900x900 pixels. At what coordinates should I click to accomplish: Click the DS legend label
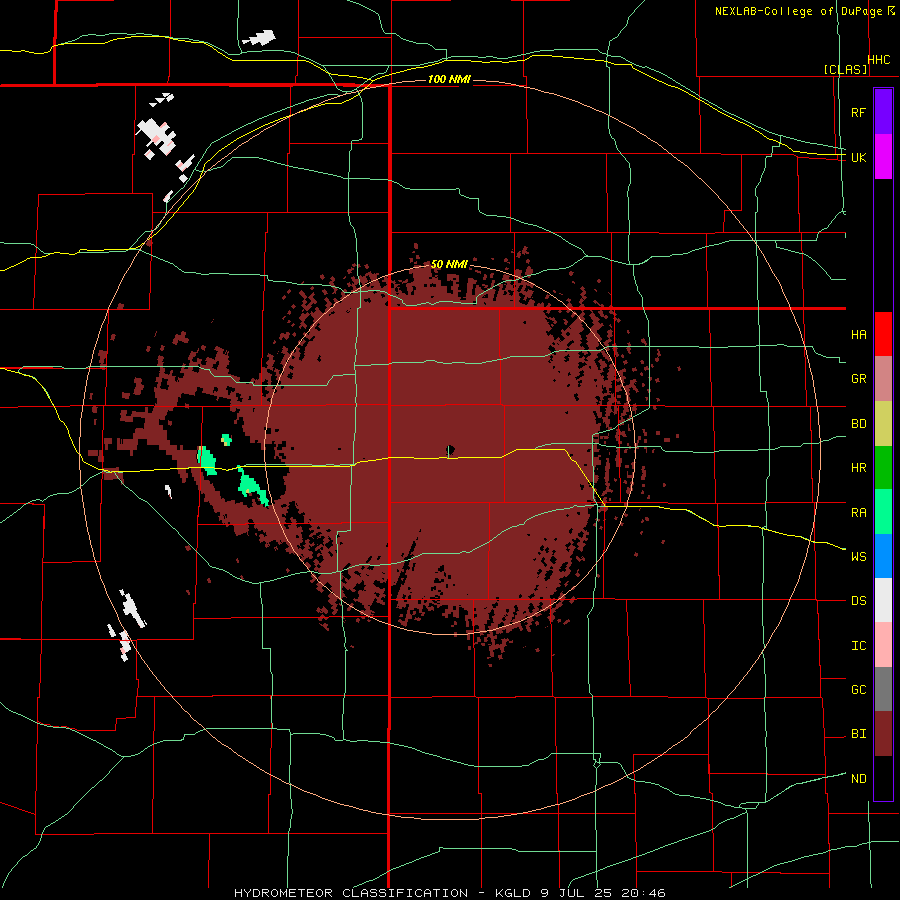858,600
